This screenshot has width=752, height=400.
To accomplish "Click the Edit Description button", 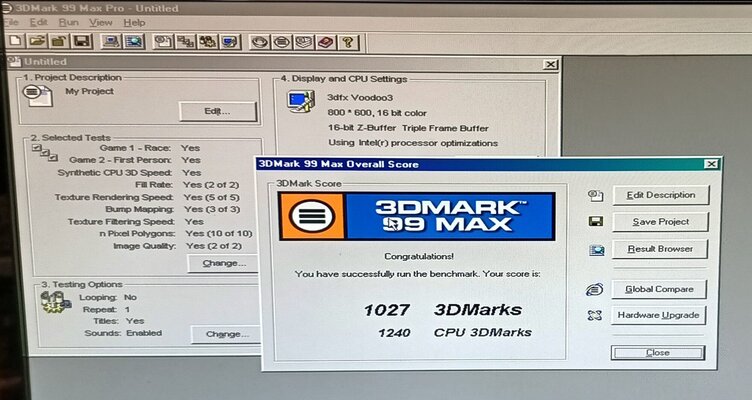I will 660,195.
